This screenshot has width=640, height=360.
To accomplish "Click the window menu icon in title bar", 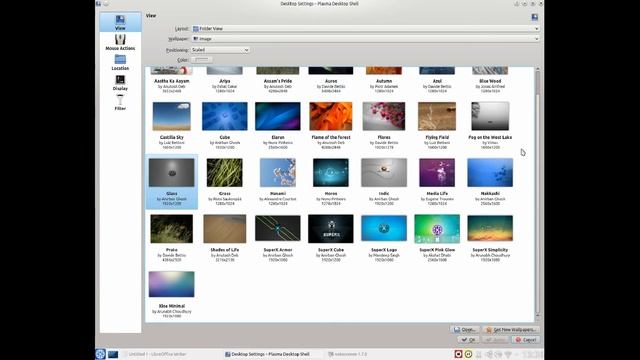I will click(x=98, y=3).
